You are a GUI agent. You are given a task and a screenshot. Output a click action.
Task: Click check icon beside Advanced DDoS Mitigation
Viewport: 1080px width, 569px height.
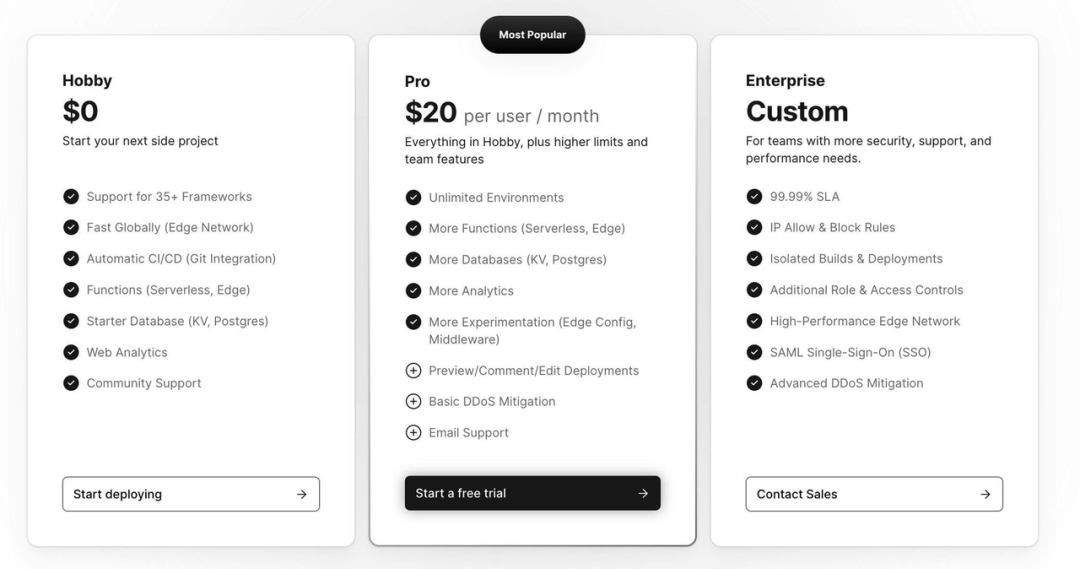point(754,383)
